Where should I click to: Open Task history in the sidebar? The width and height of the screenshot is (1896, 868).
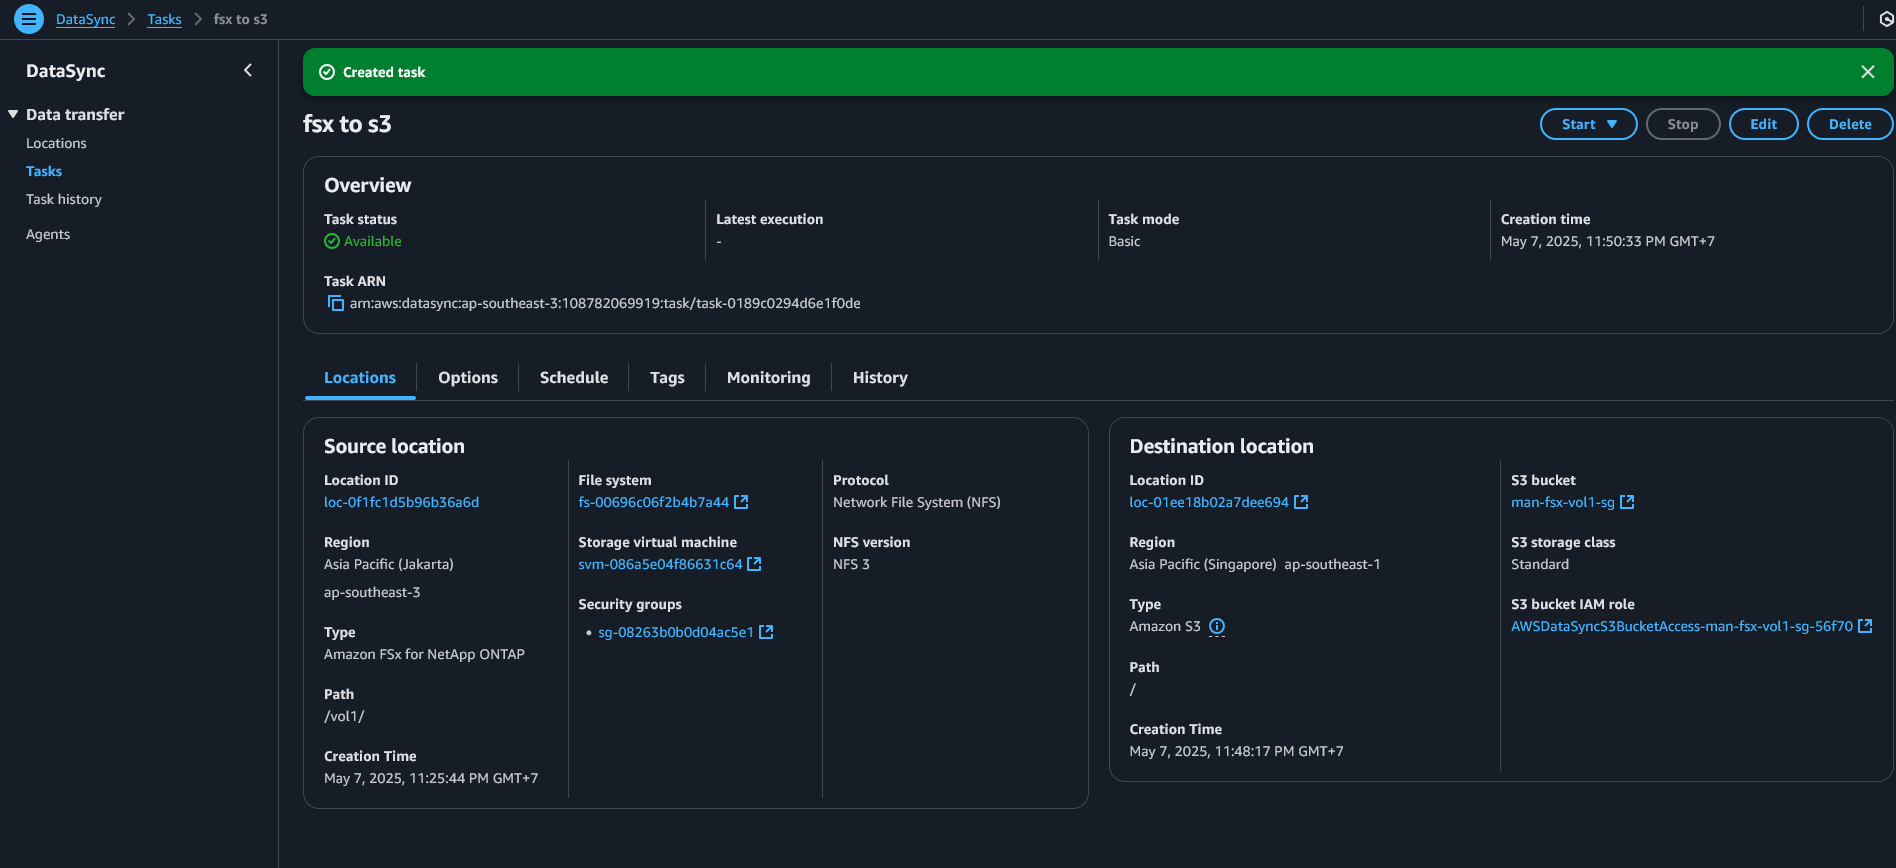[64, 199]
